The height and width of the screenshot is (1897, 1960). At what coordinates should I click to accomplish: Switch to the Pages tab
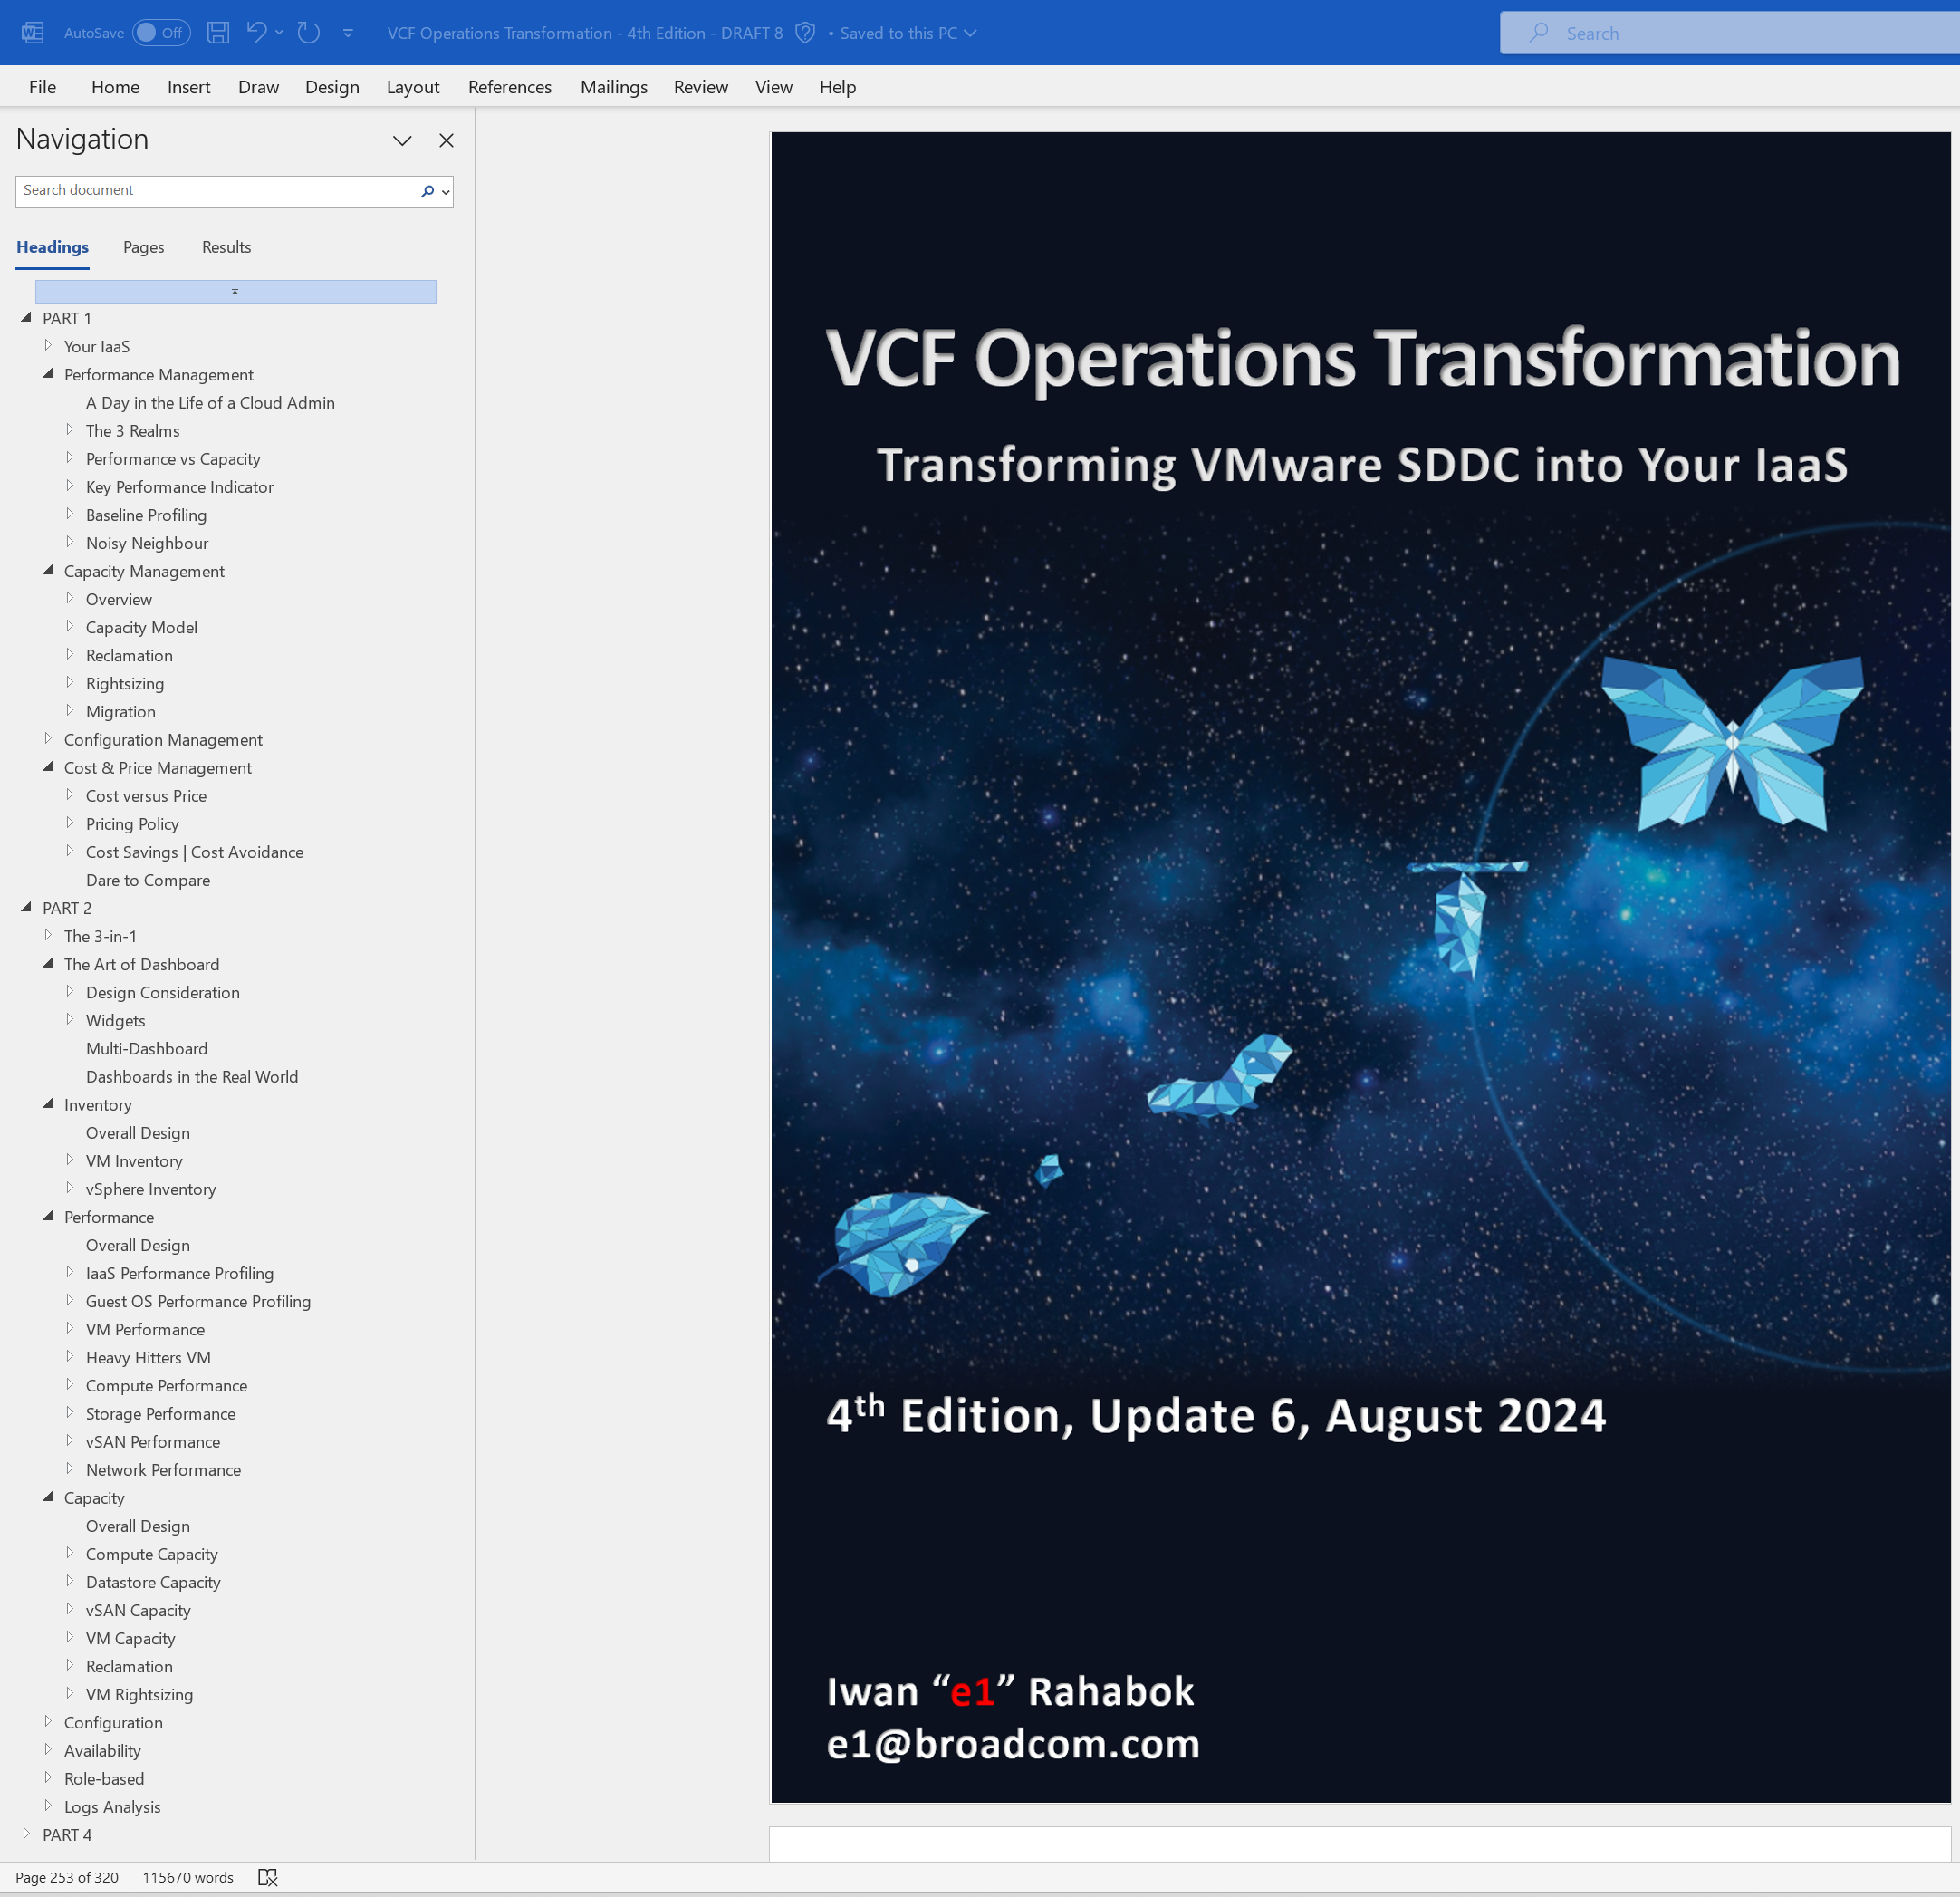[143, 247]
